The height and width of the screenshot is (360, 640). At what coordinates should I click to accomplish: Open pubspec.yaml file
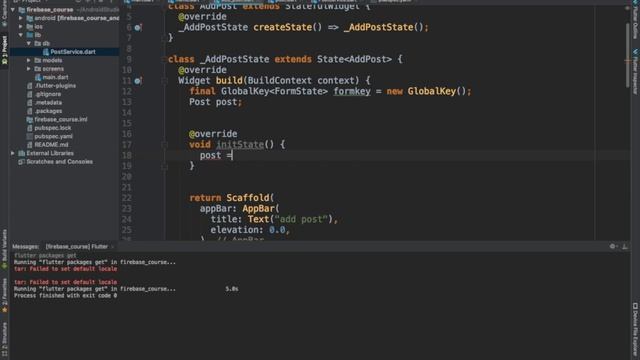coord(53,136)
